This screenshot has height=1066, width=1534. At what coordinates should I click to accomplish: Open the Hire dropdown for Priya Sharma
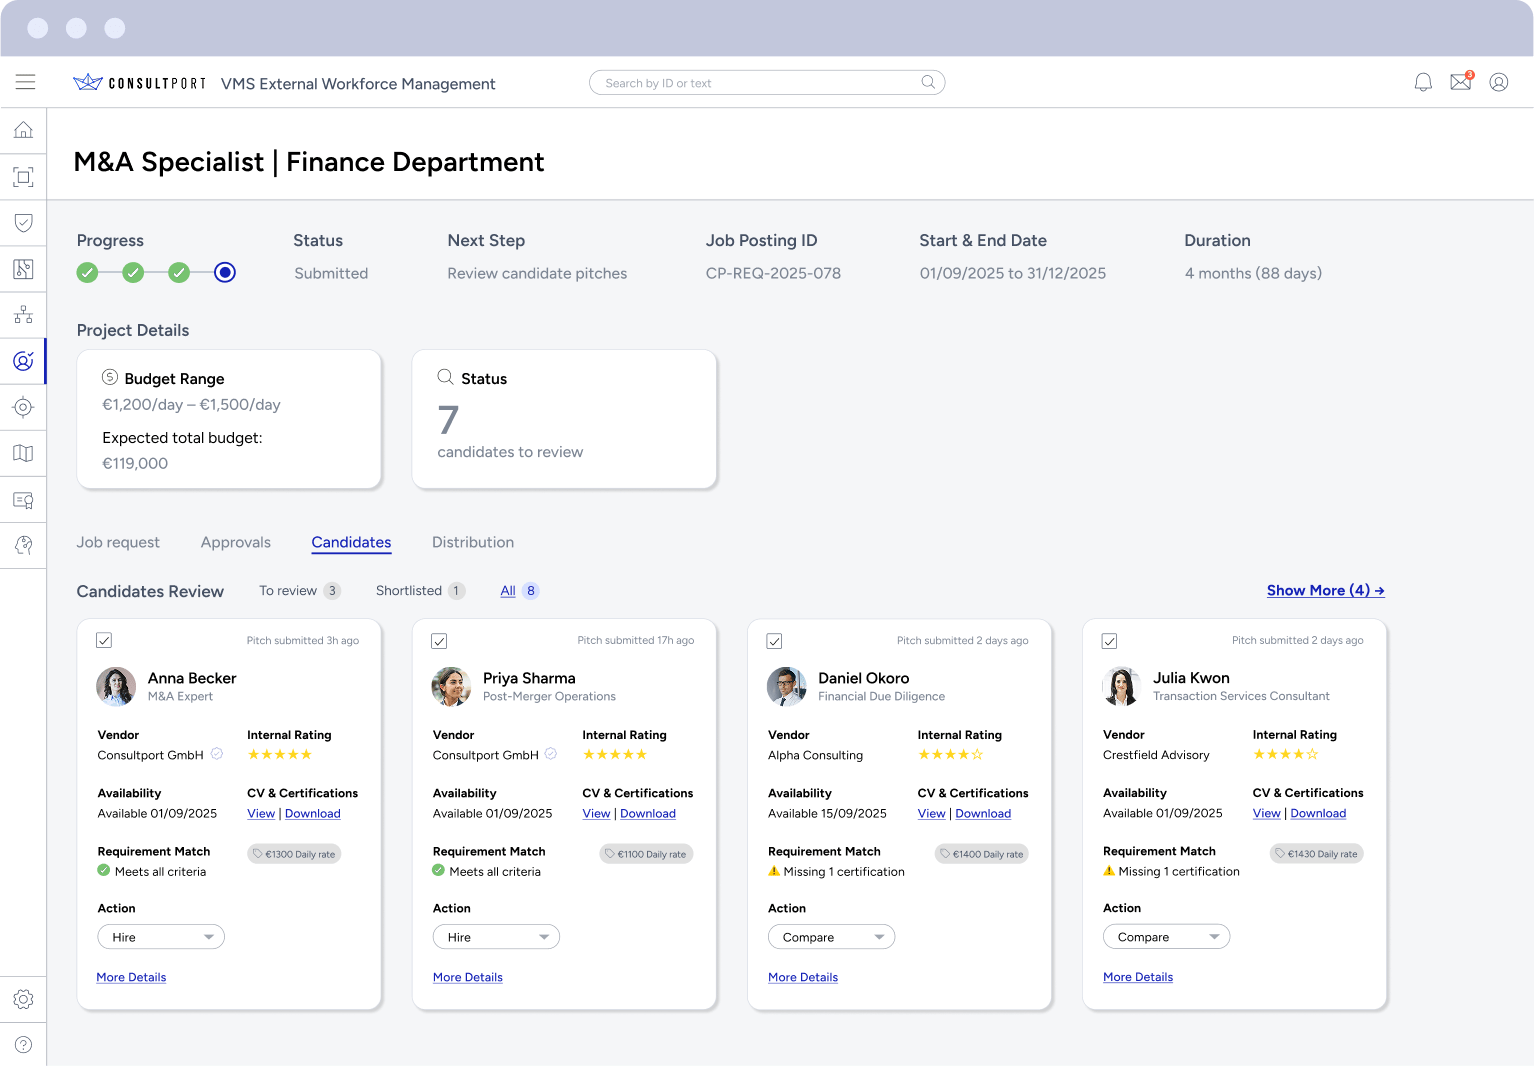[496, 936]
